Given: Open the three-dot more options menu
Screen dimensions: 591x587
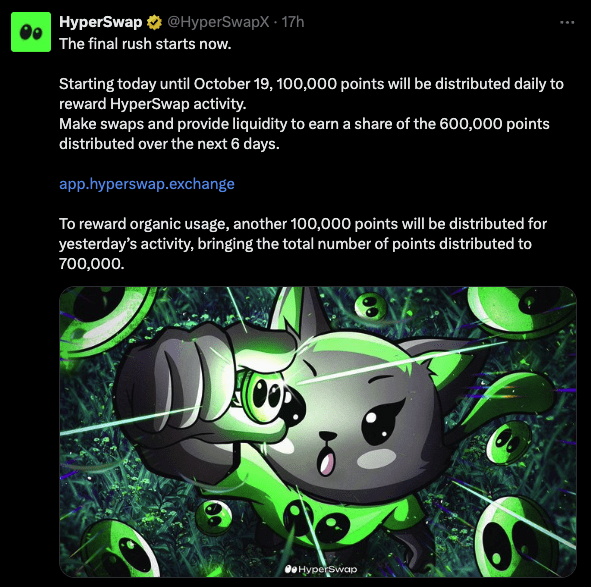Looking at the screenshot, I should pos(567,22).
